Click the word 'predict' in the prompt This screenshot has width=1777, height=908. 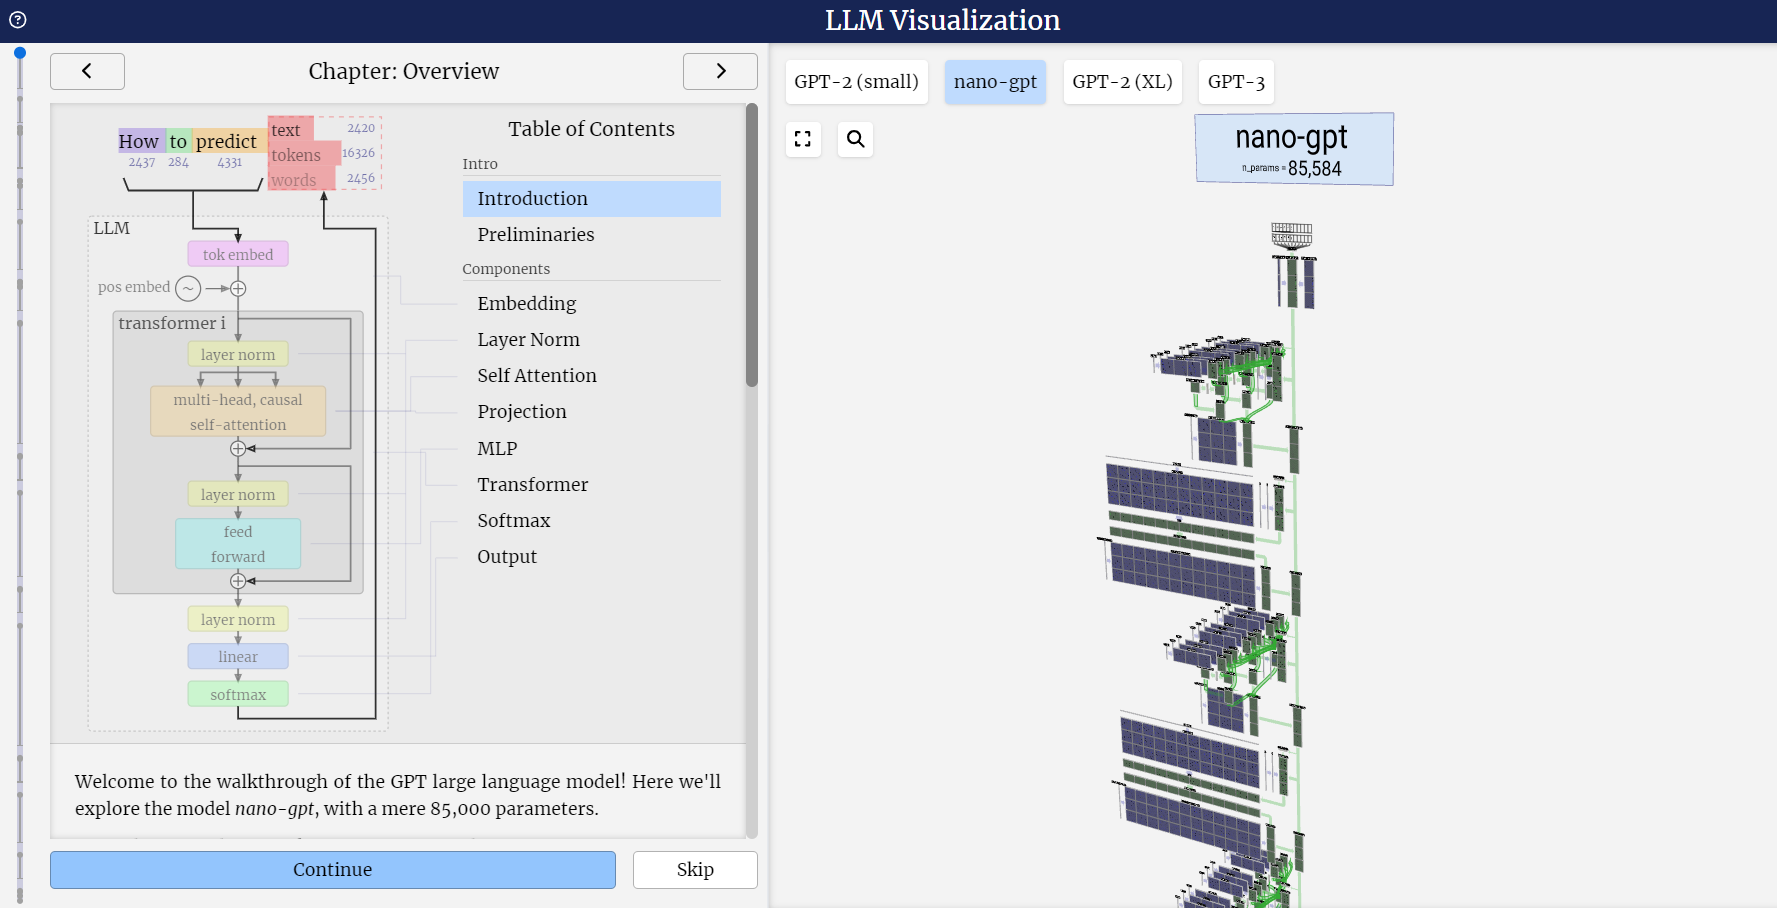coord(227,141)
